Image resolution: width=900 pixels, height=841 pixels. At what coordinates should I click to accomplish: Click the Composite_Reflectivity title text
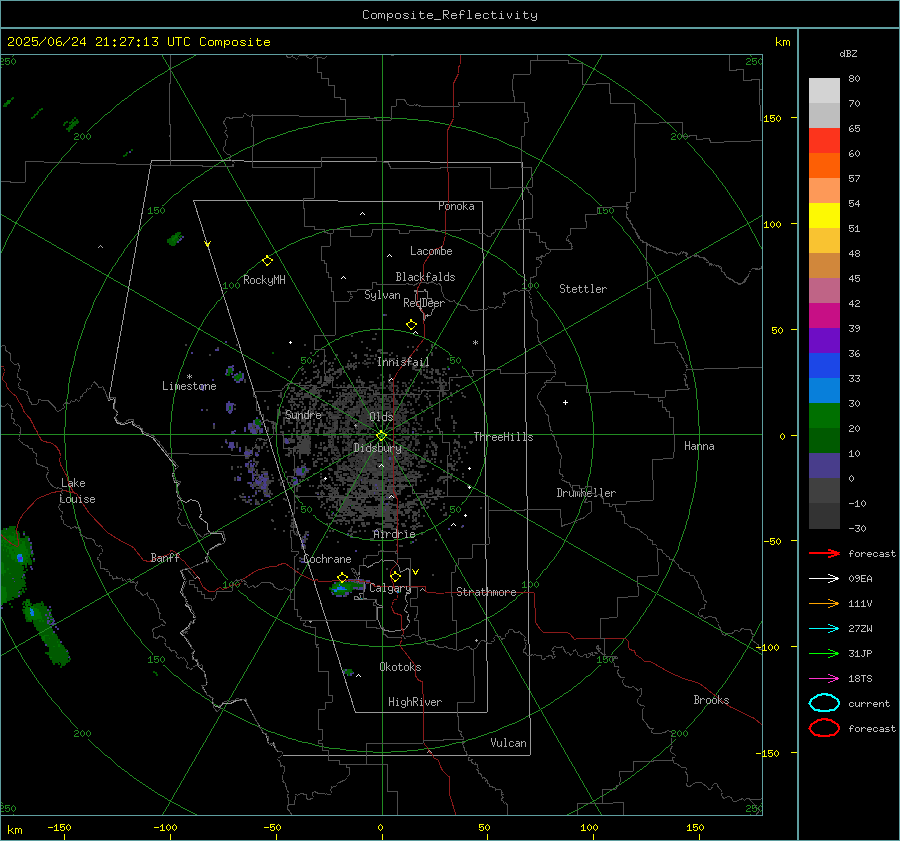[449, 15]
